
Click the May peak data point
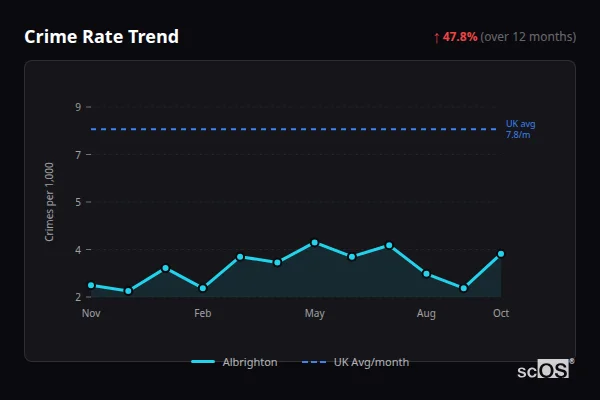(x=315, y=243)
